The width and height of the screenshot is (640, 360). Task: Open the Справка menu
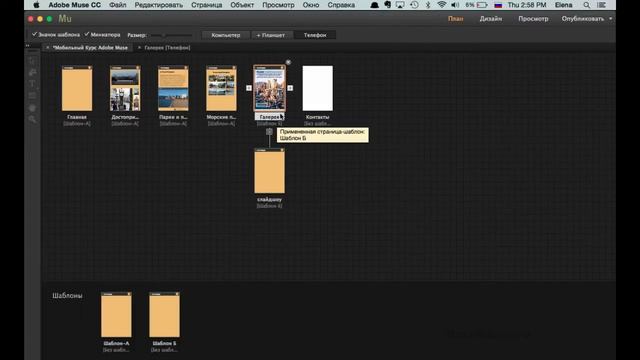click(x=341, y=5)
